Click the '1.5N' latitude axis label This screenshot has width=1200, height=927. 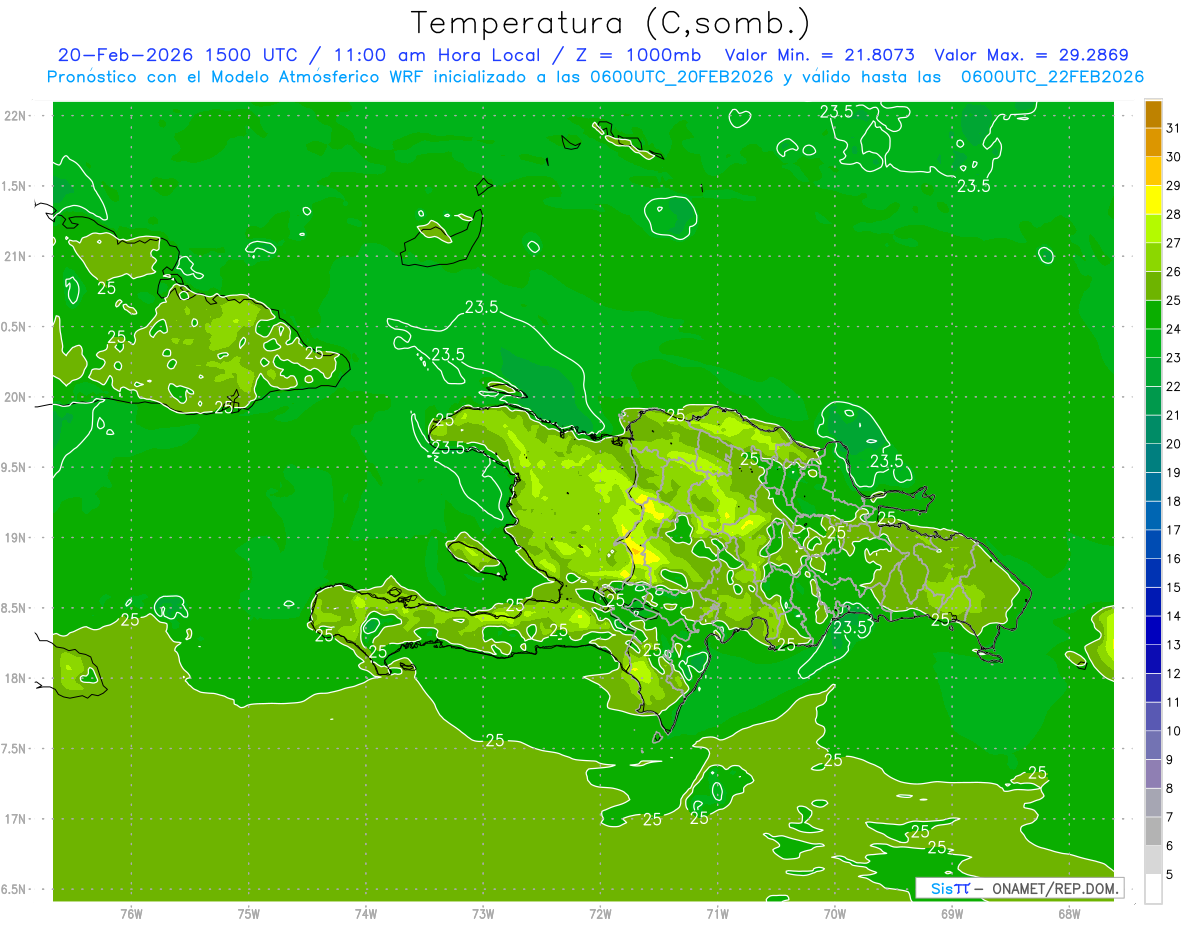coord(15,187)
